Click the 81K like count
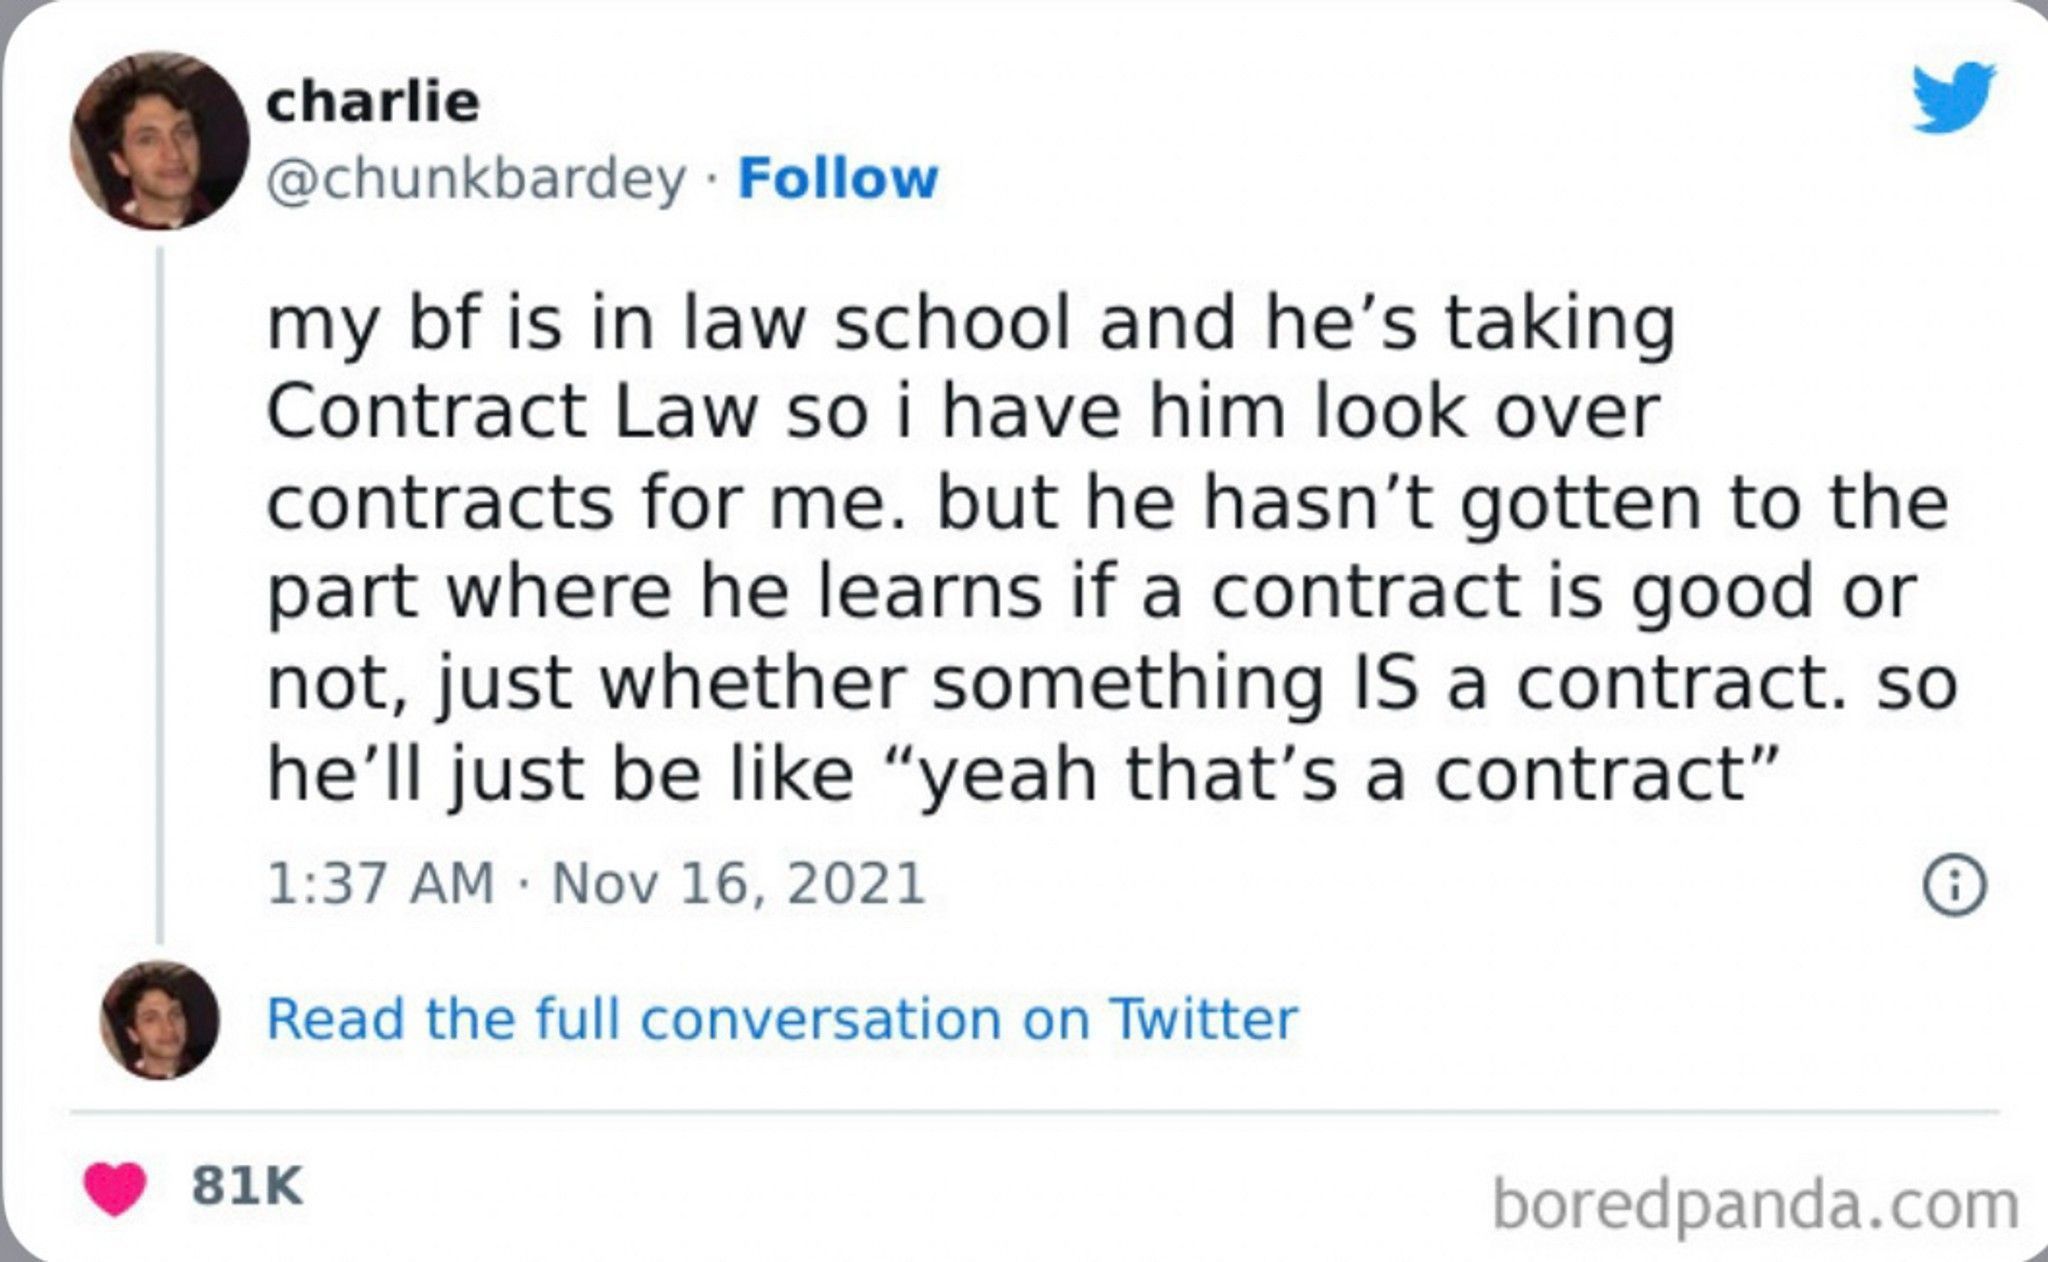Screen dimensions: 2048x1262 [246, 1187]
